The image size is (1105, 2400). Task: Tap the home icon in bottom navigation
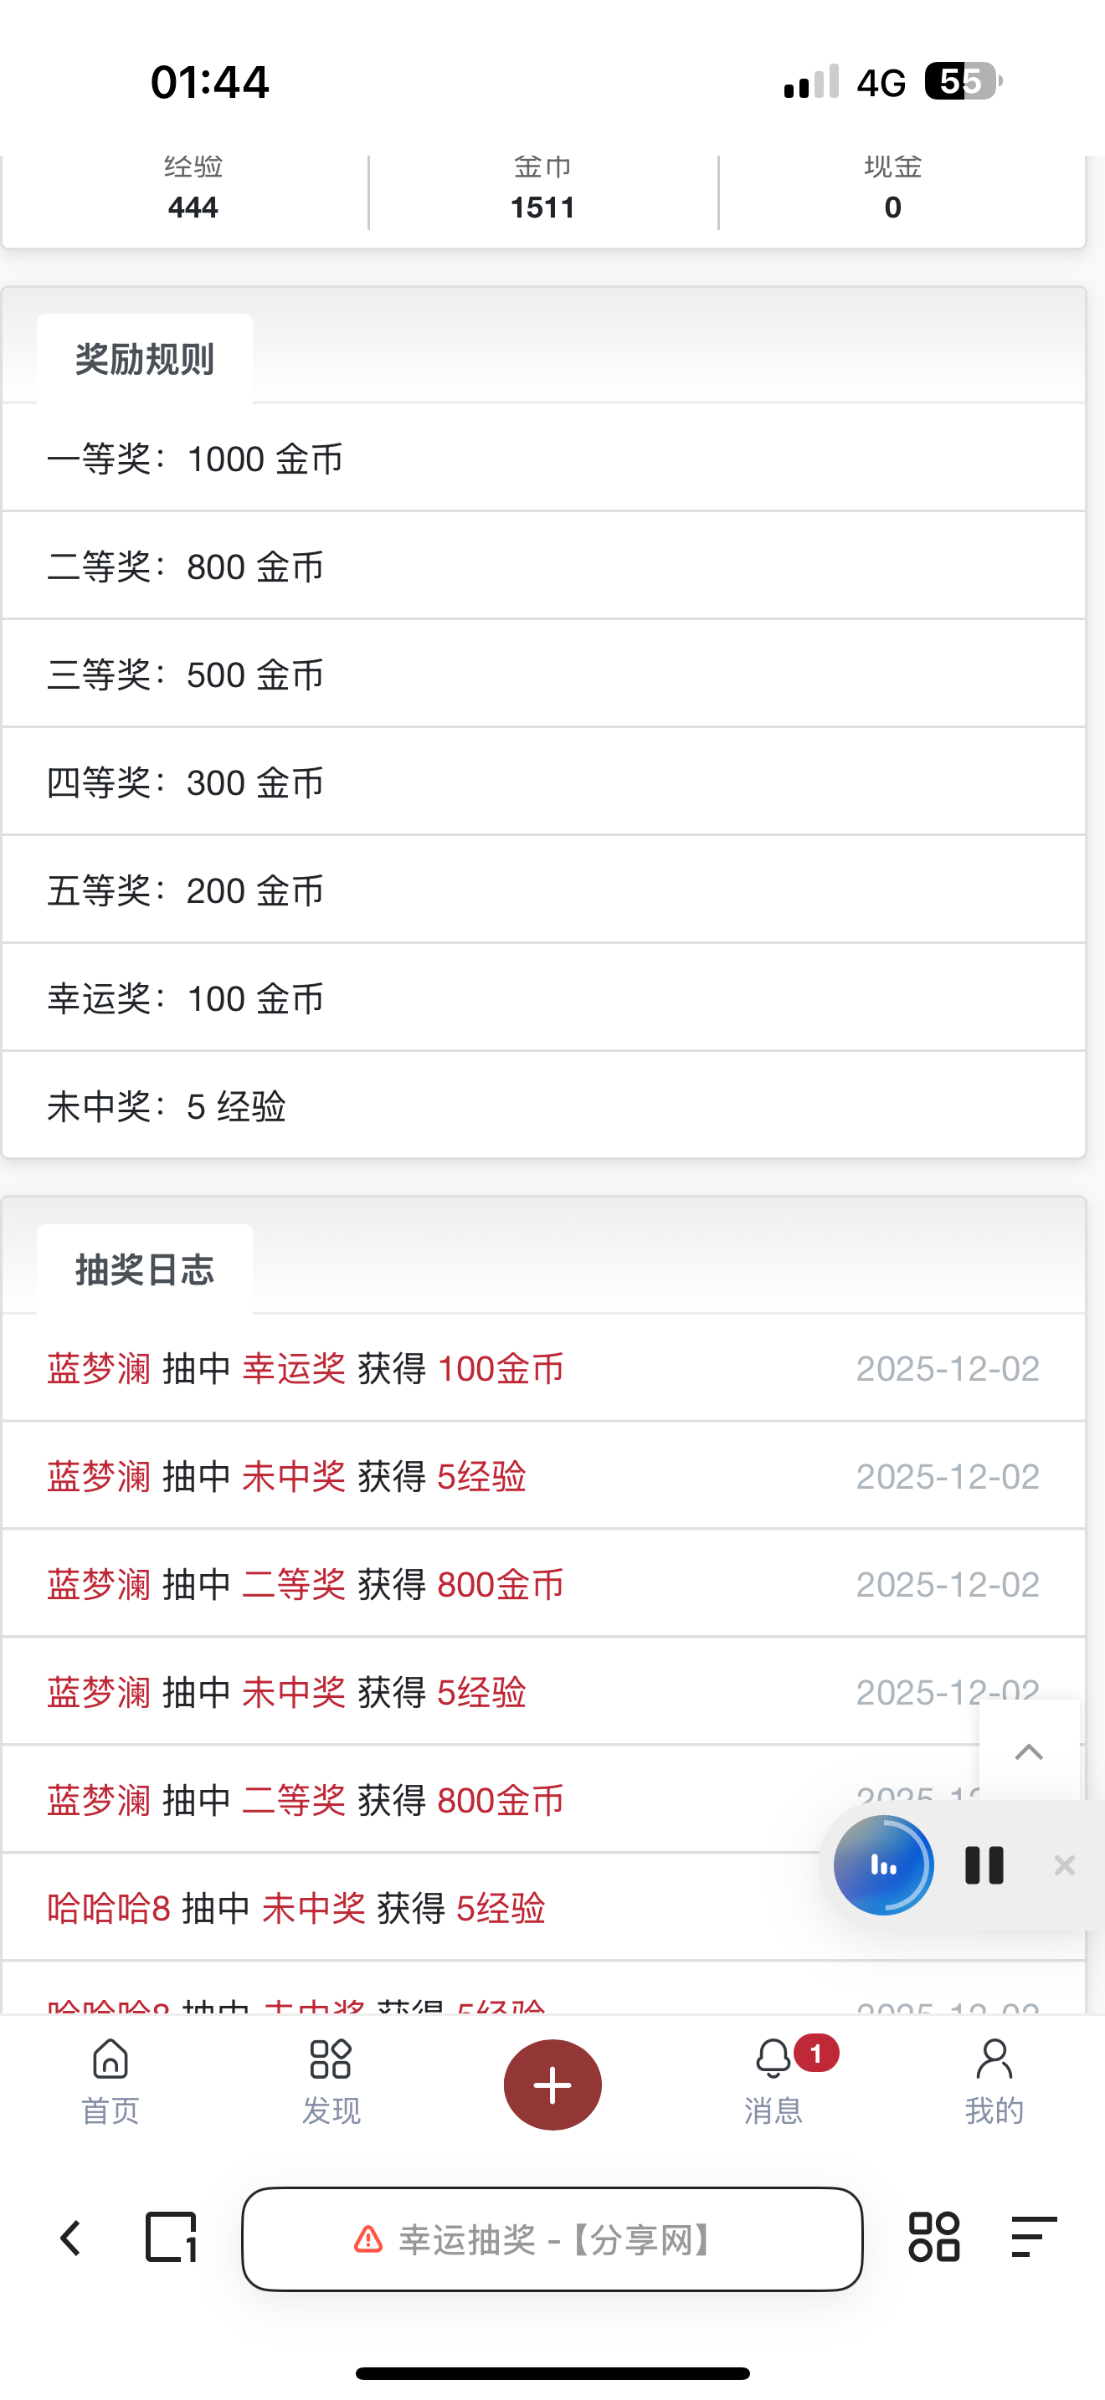click(x=110, y=2060)
